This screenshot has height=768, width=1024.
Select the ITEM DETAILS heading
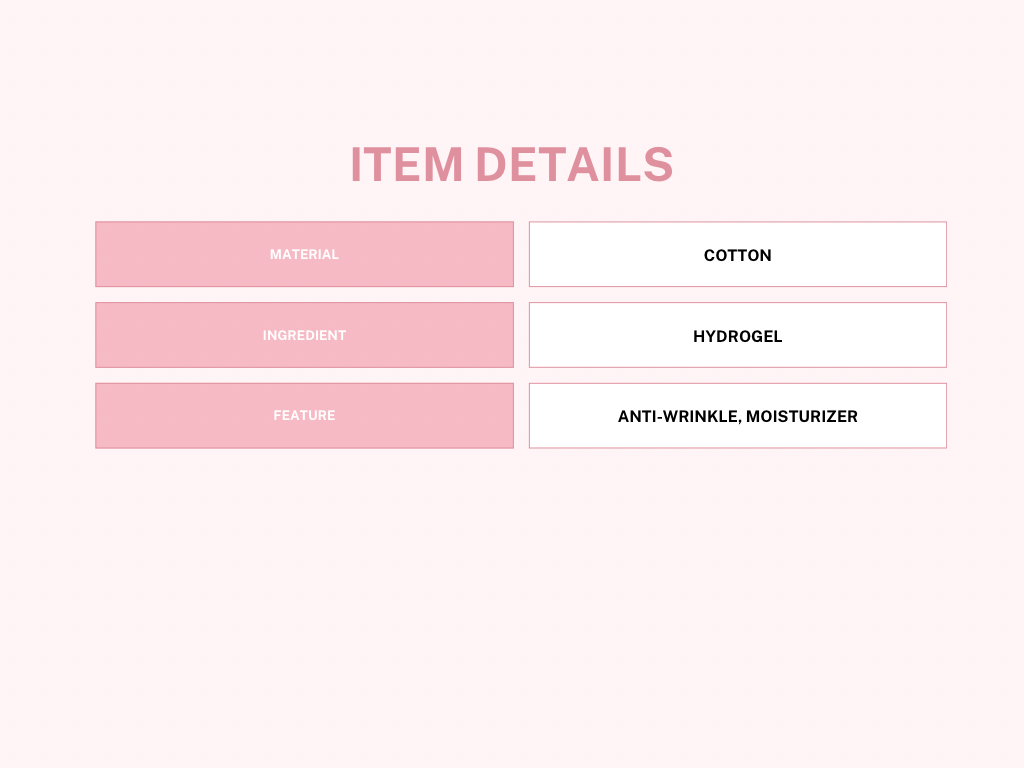coord(511,165)
